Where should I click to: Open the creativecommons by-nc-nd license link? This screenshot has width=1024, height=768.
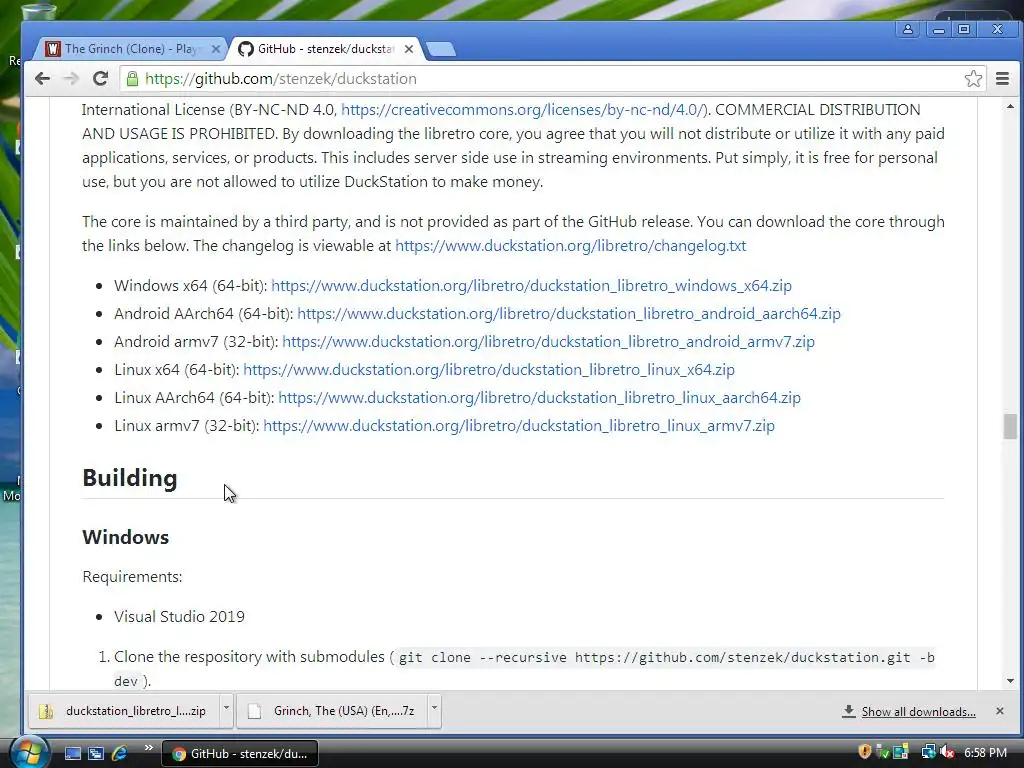click(x=523, y=110)
